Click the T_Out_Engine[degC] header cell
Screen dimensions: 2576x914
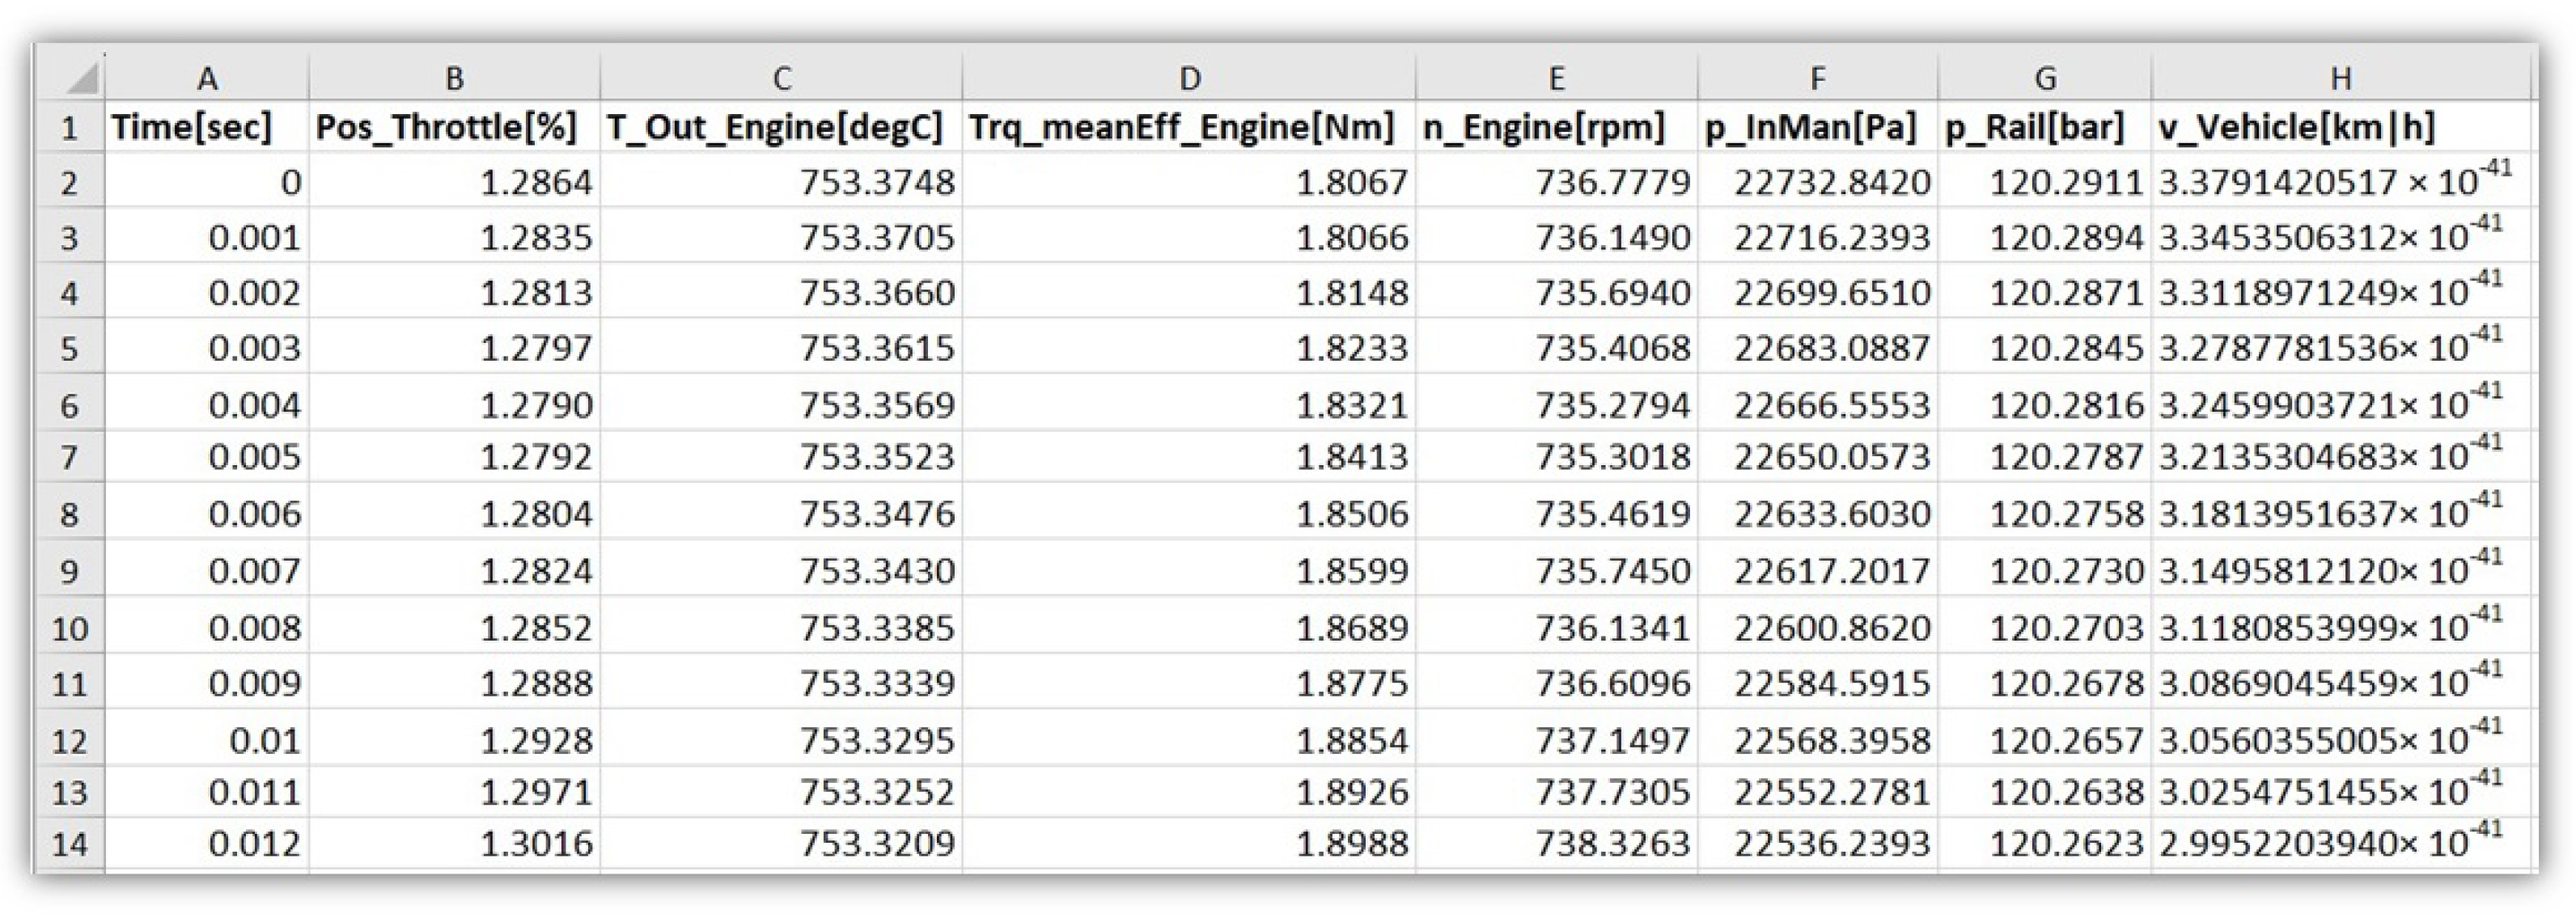[775, 128]
